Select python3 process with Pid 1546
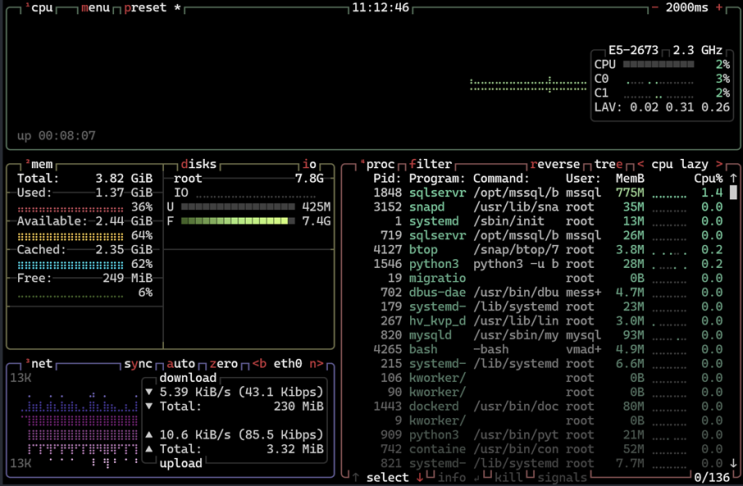 548,264
